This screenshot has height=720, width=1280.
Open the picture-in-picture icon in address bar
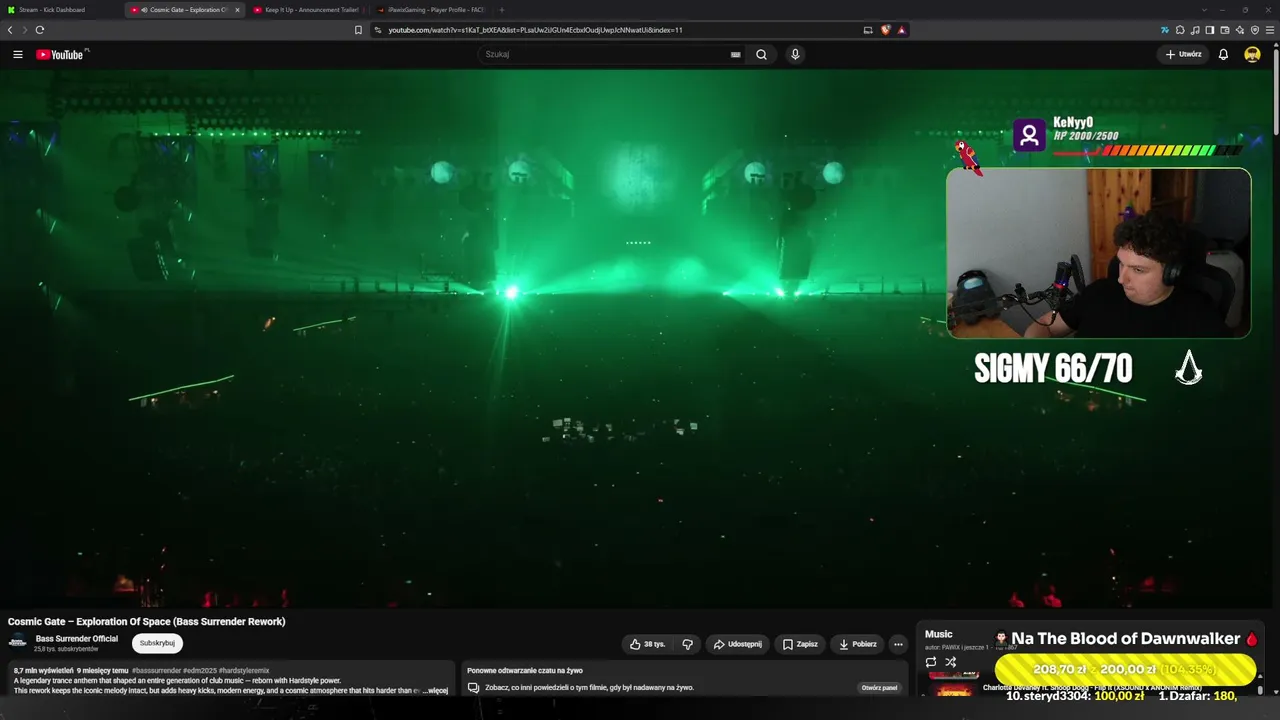pos(868,30)
